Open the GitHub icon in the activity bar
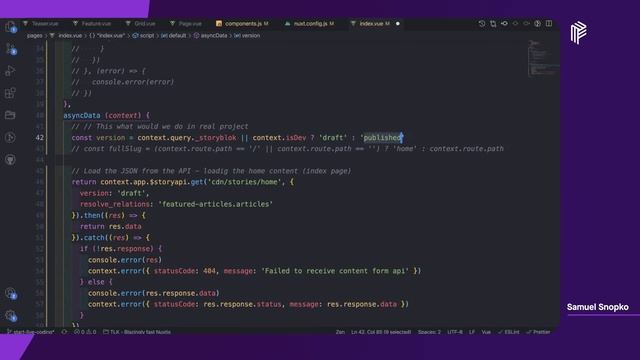 [x=11, y=159]
